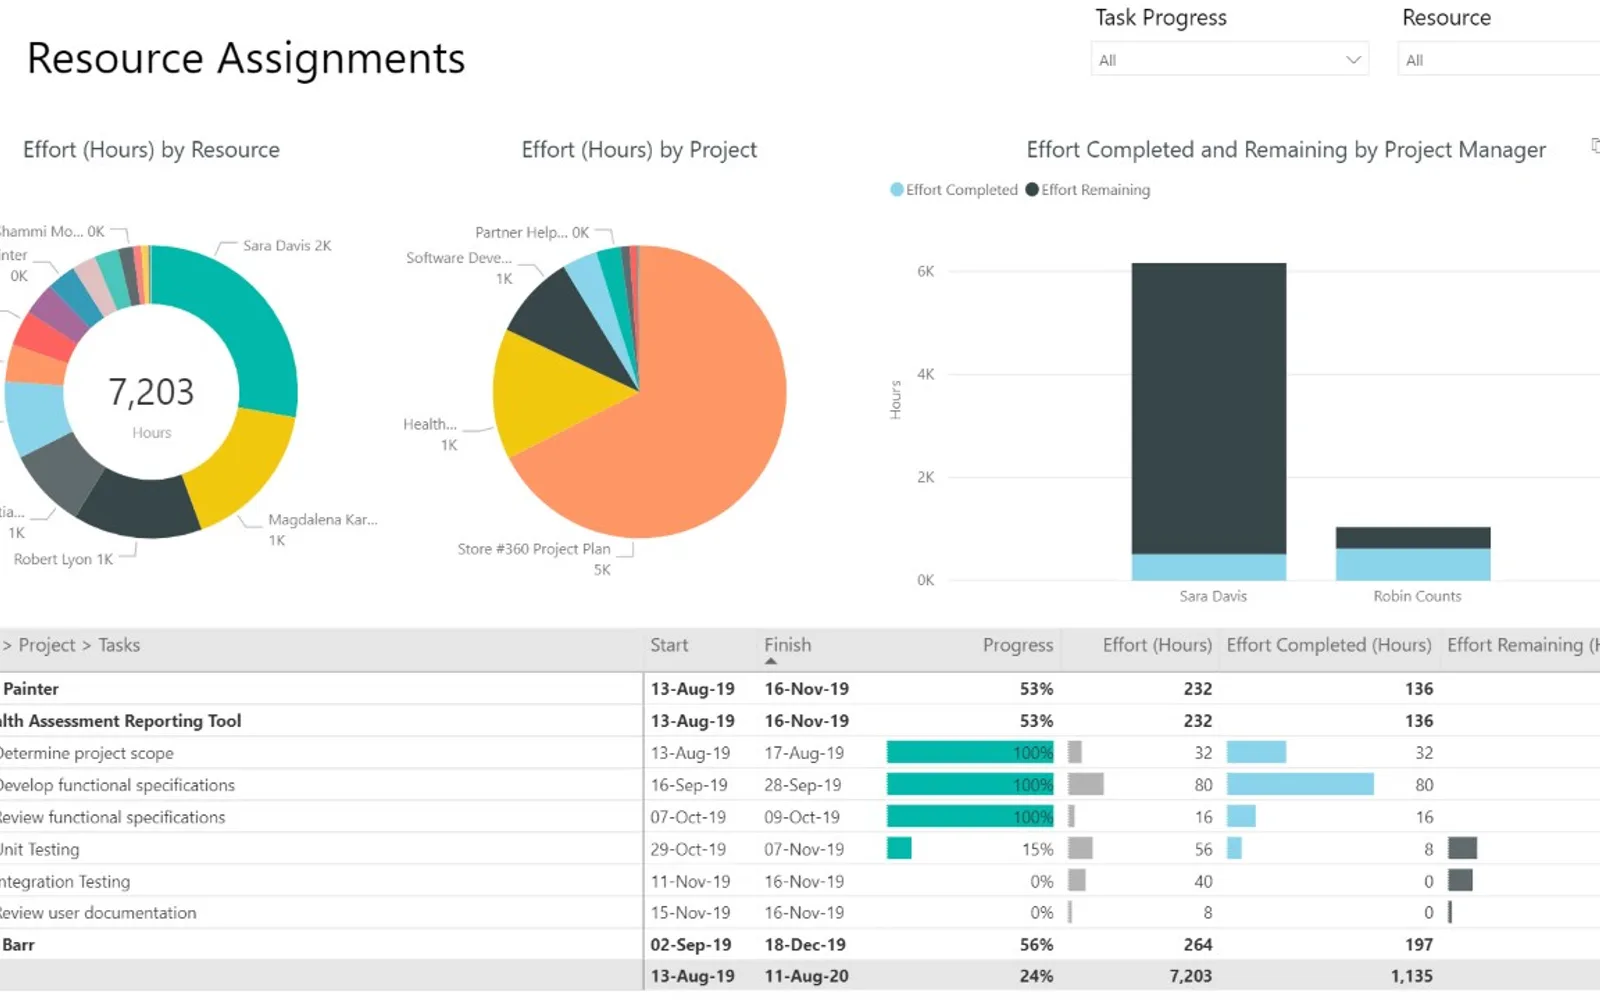Click the 15% progress value for Unit Testing

1037,849
